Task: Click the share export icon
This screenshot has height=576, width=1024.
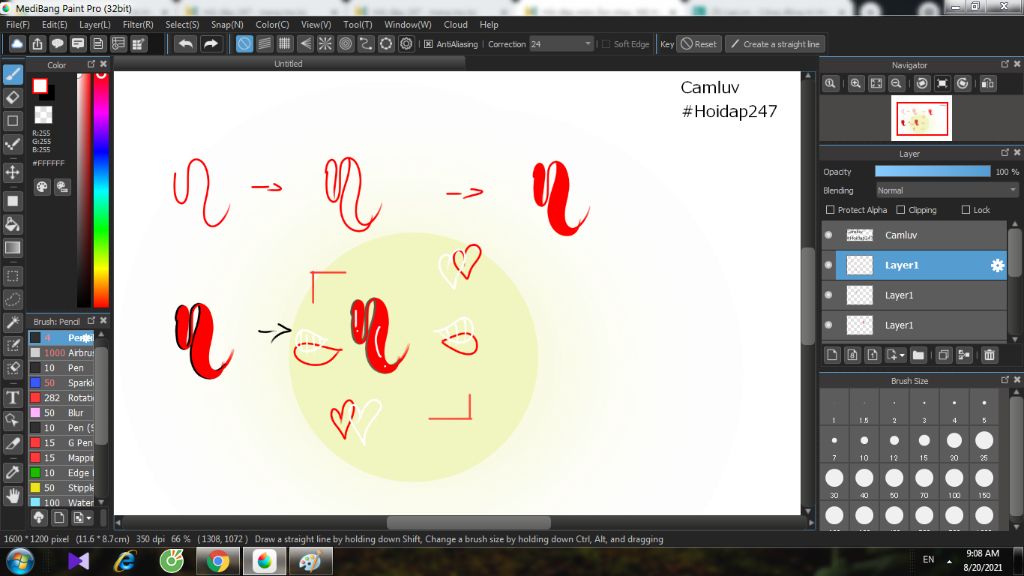Action: coord(37,44)
